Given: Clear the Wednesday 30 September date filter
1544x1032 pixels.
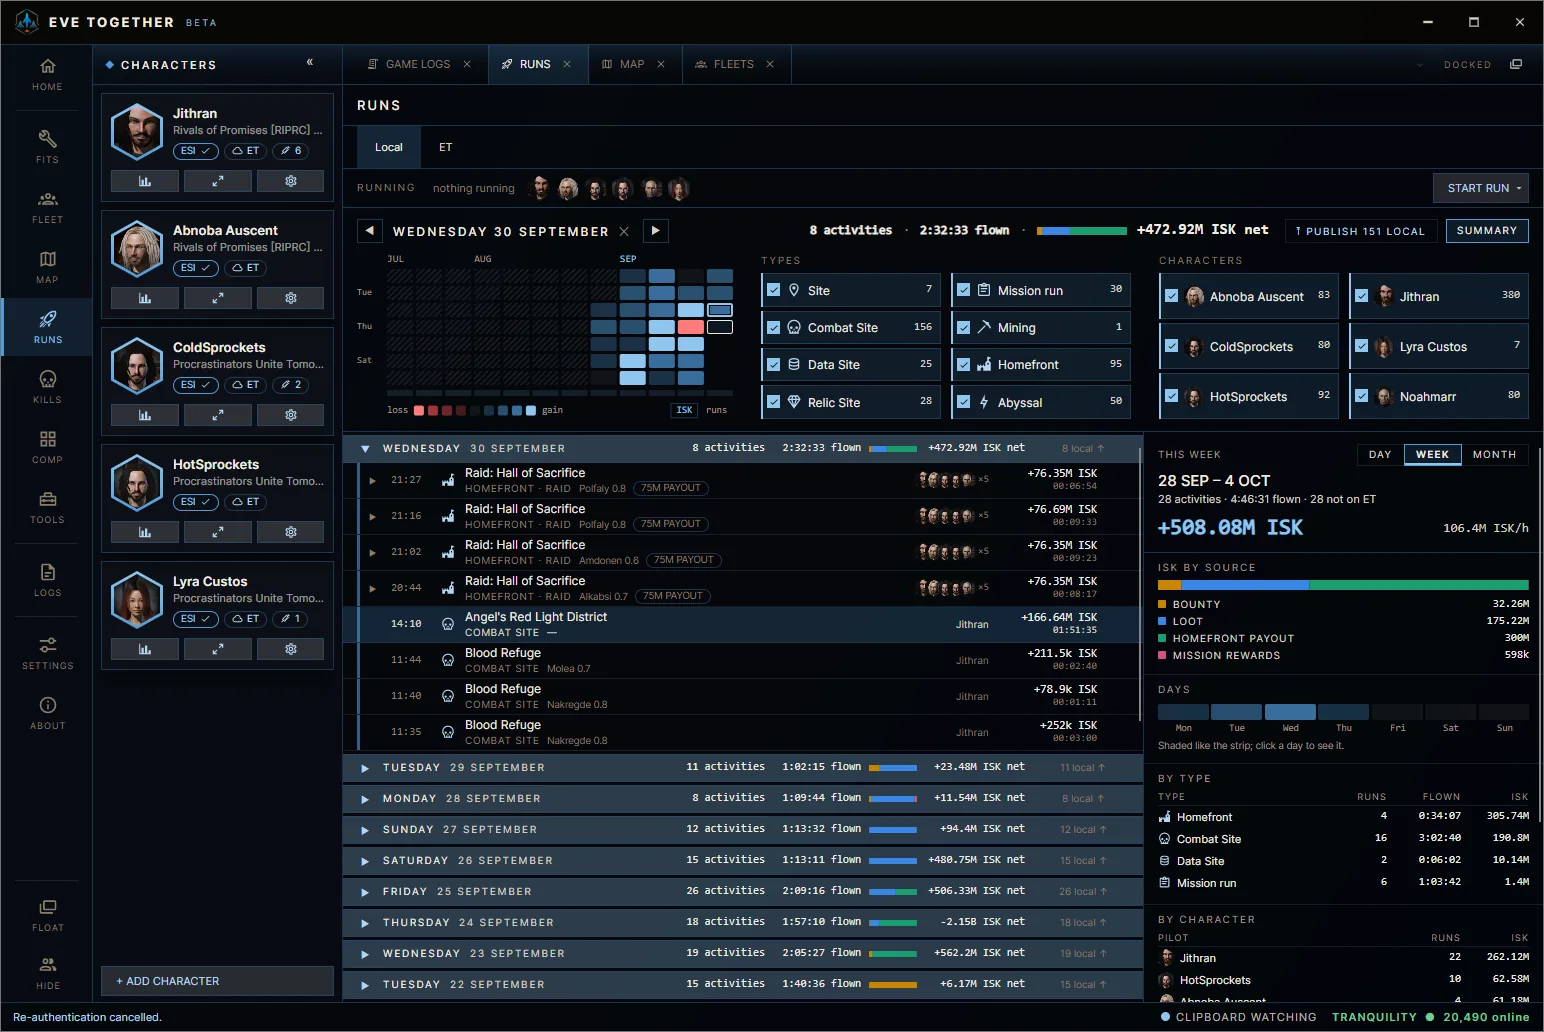Looking at the screenshot, I should click(624, 231).
